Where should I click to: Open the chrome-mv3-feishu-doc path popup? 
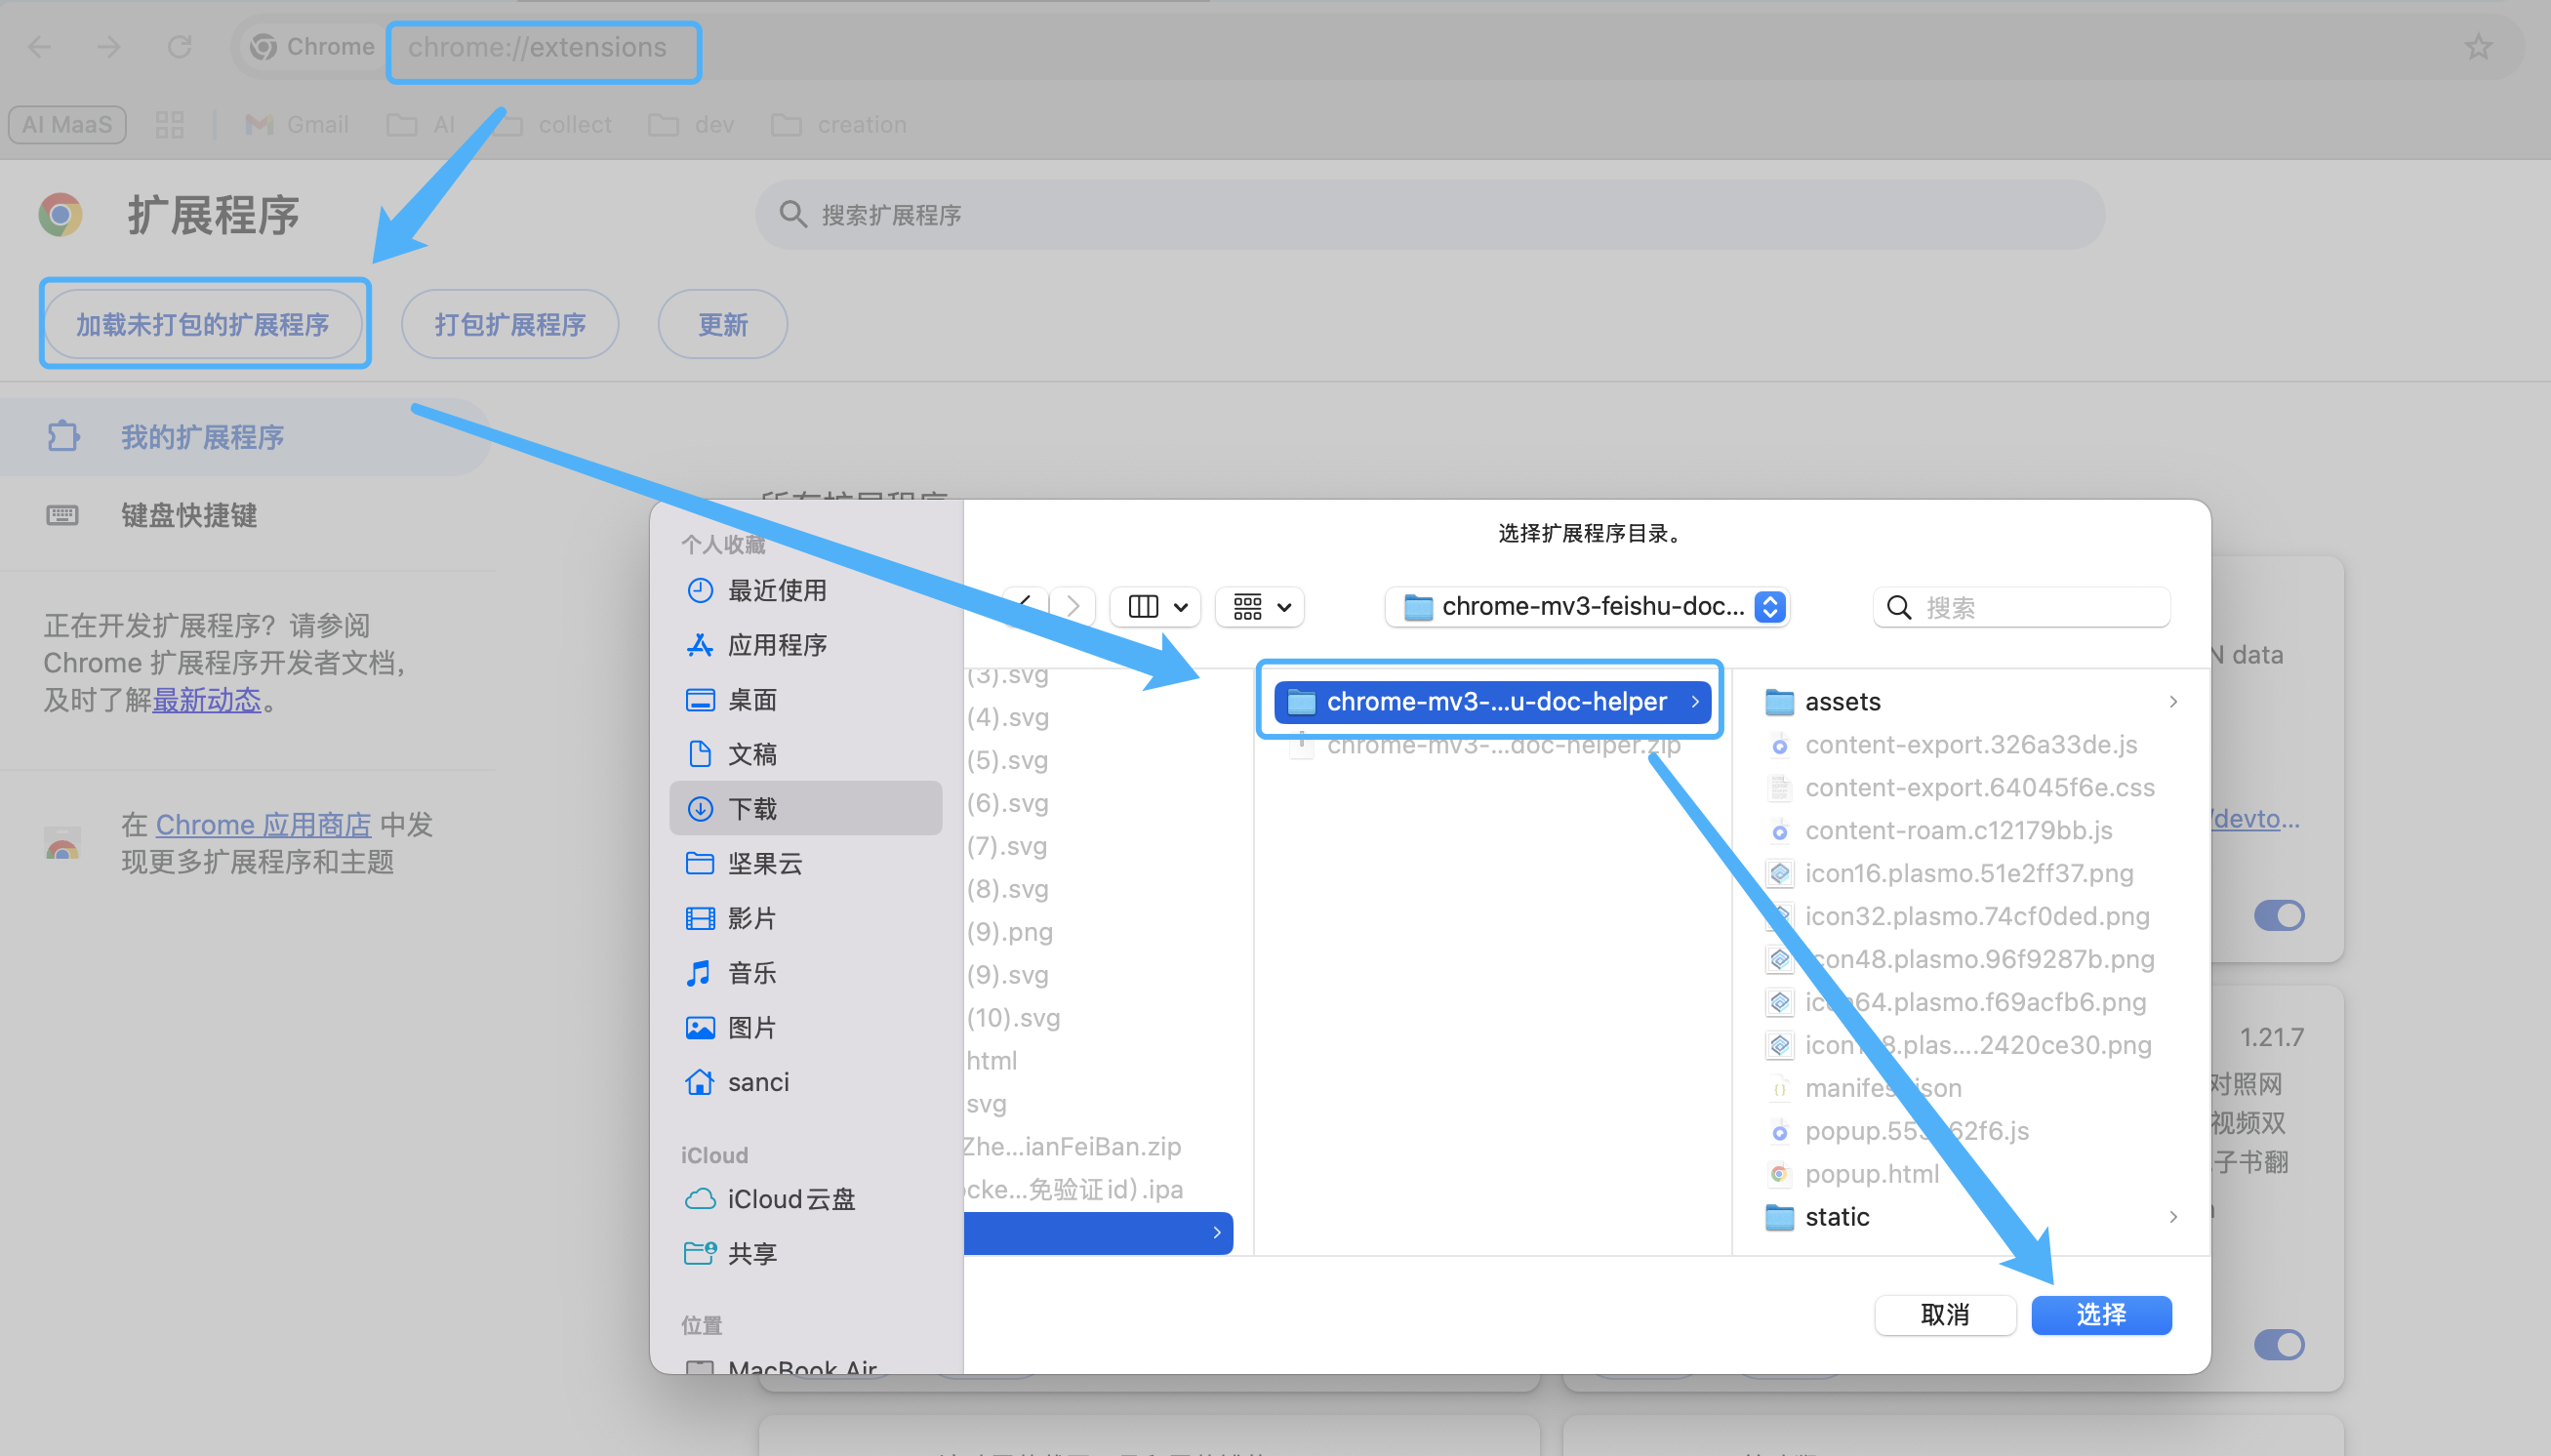coord(1588,607)
